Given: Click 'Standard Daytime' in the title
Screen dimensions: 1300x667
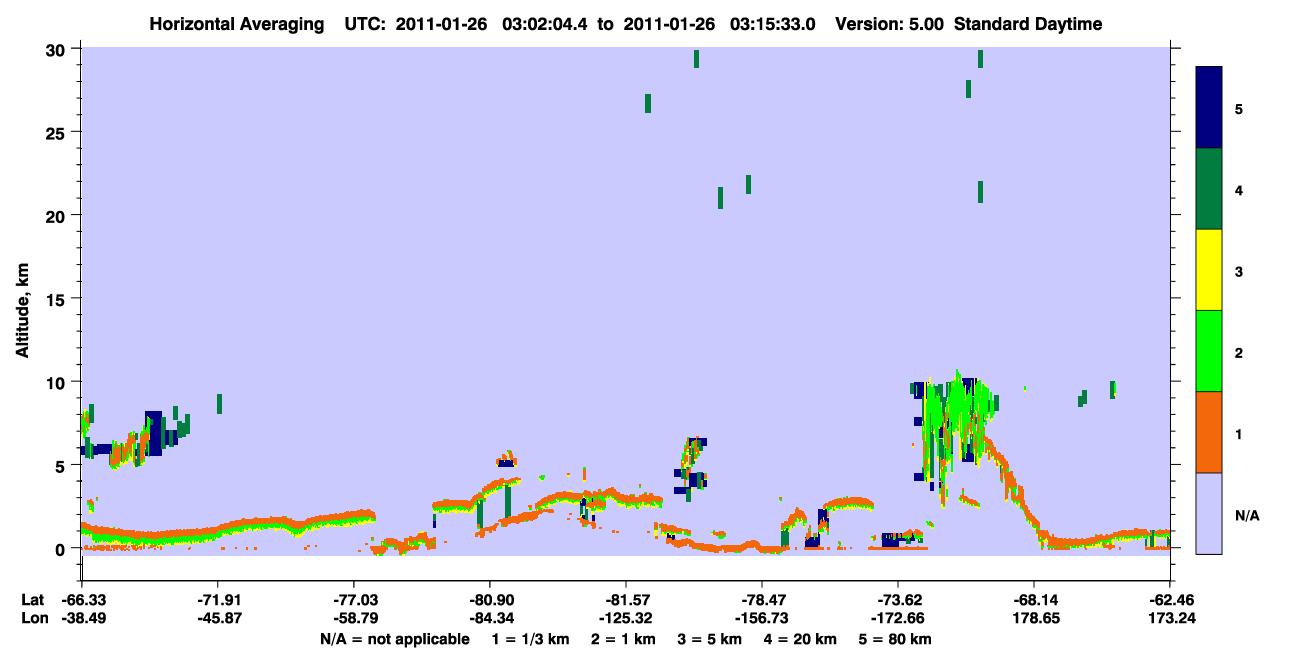Looking at the screenshot, I should pyautogui.click(x=1028, y=24).
